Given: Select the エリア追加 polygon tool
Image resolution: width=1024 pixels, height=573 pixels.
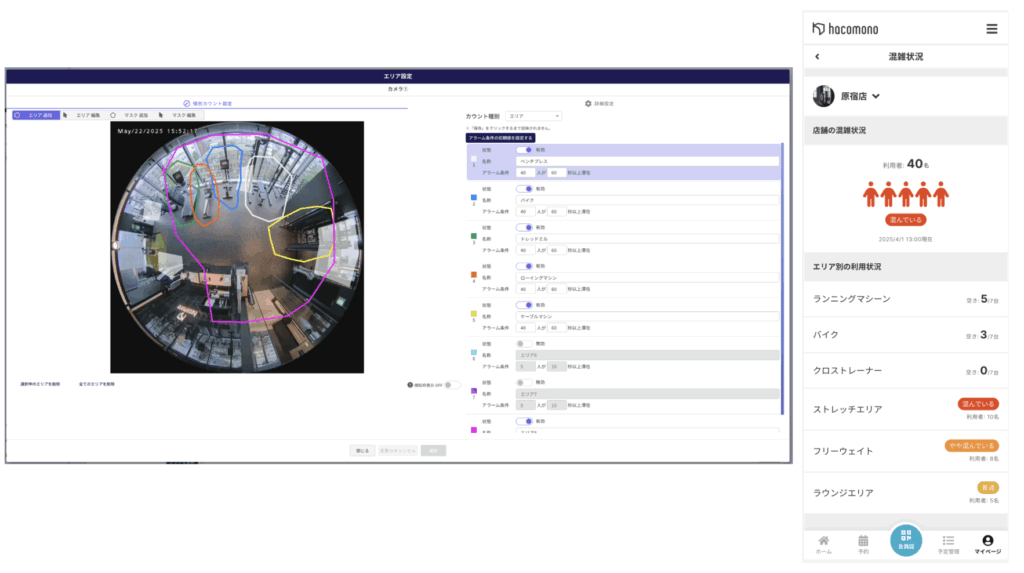Looking at the screenshot, I should coord(36,115).
